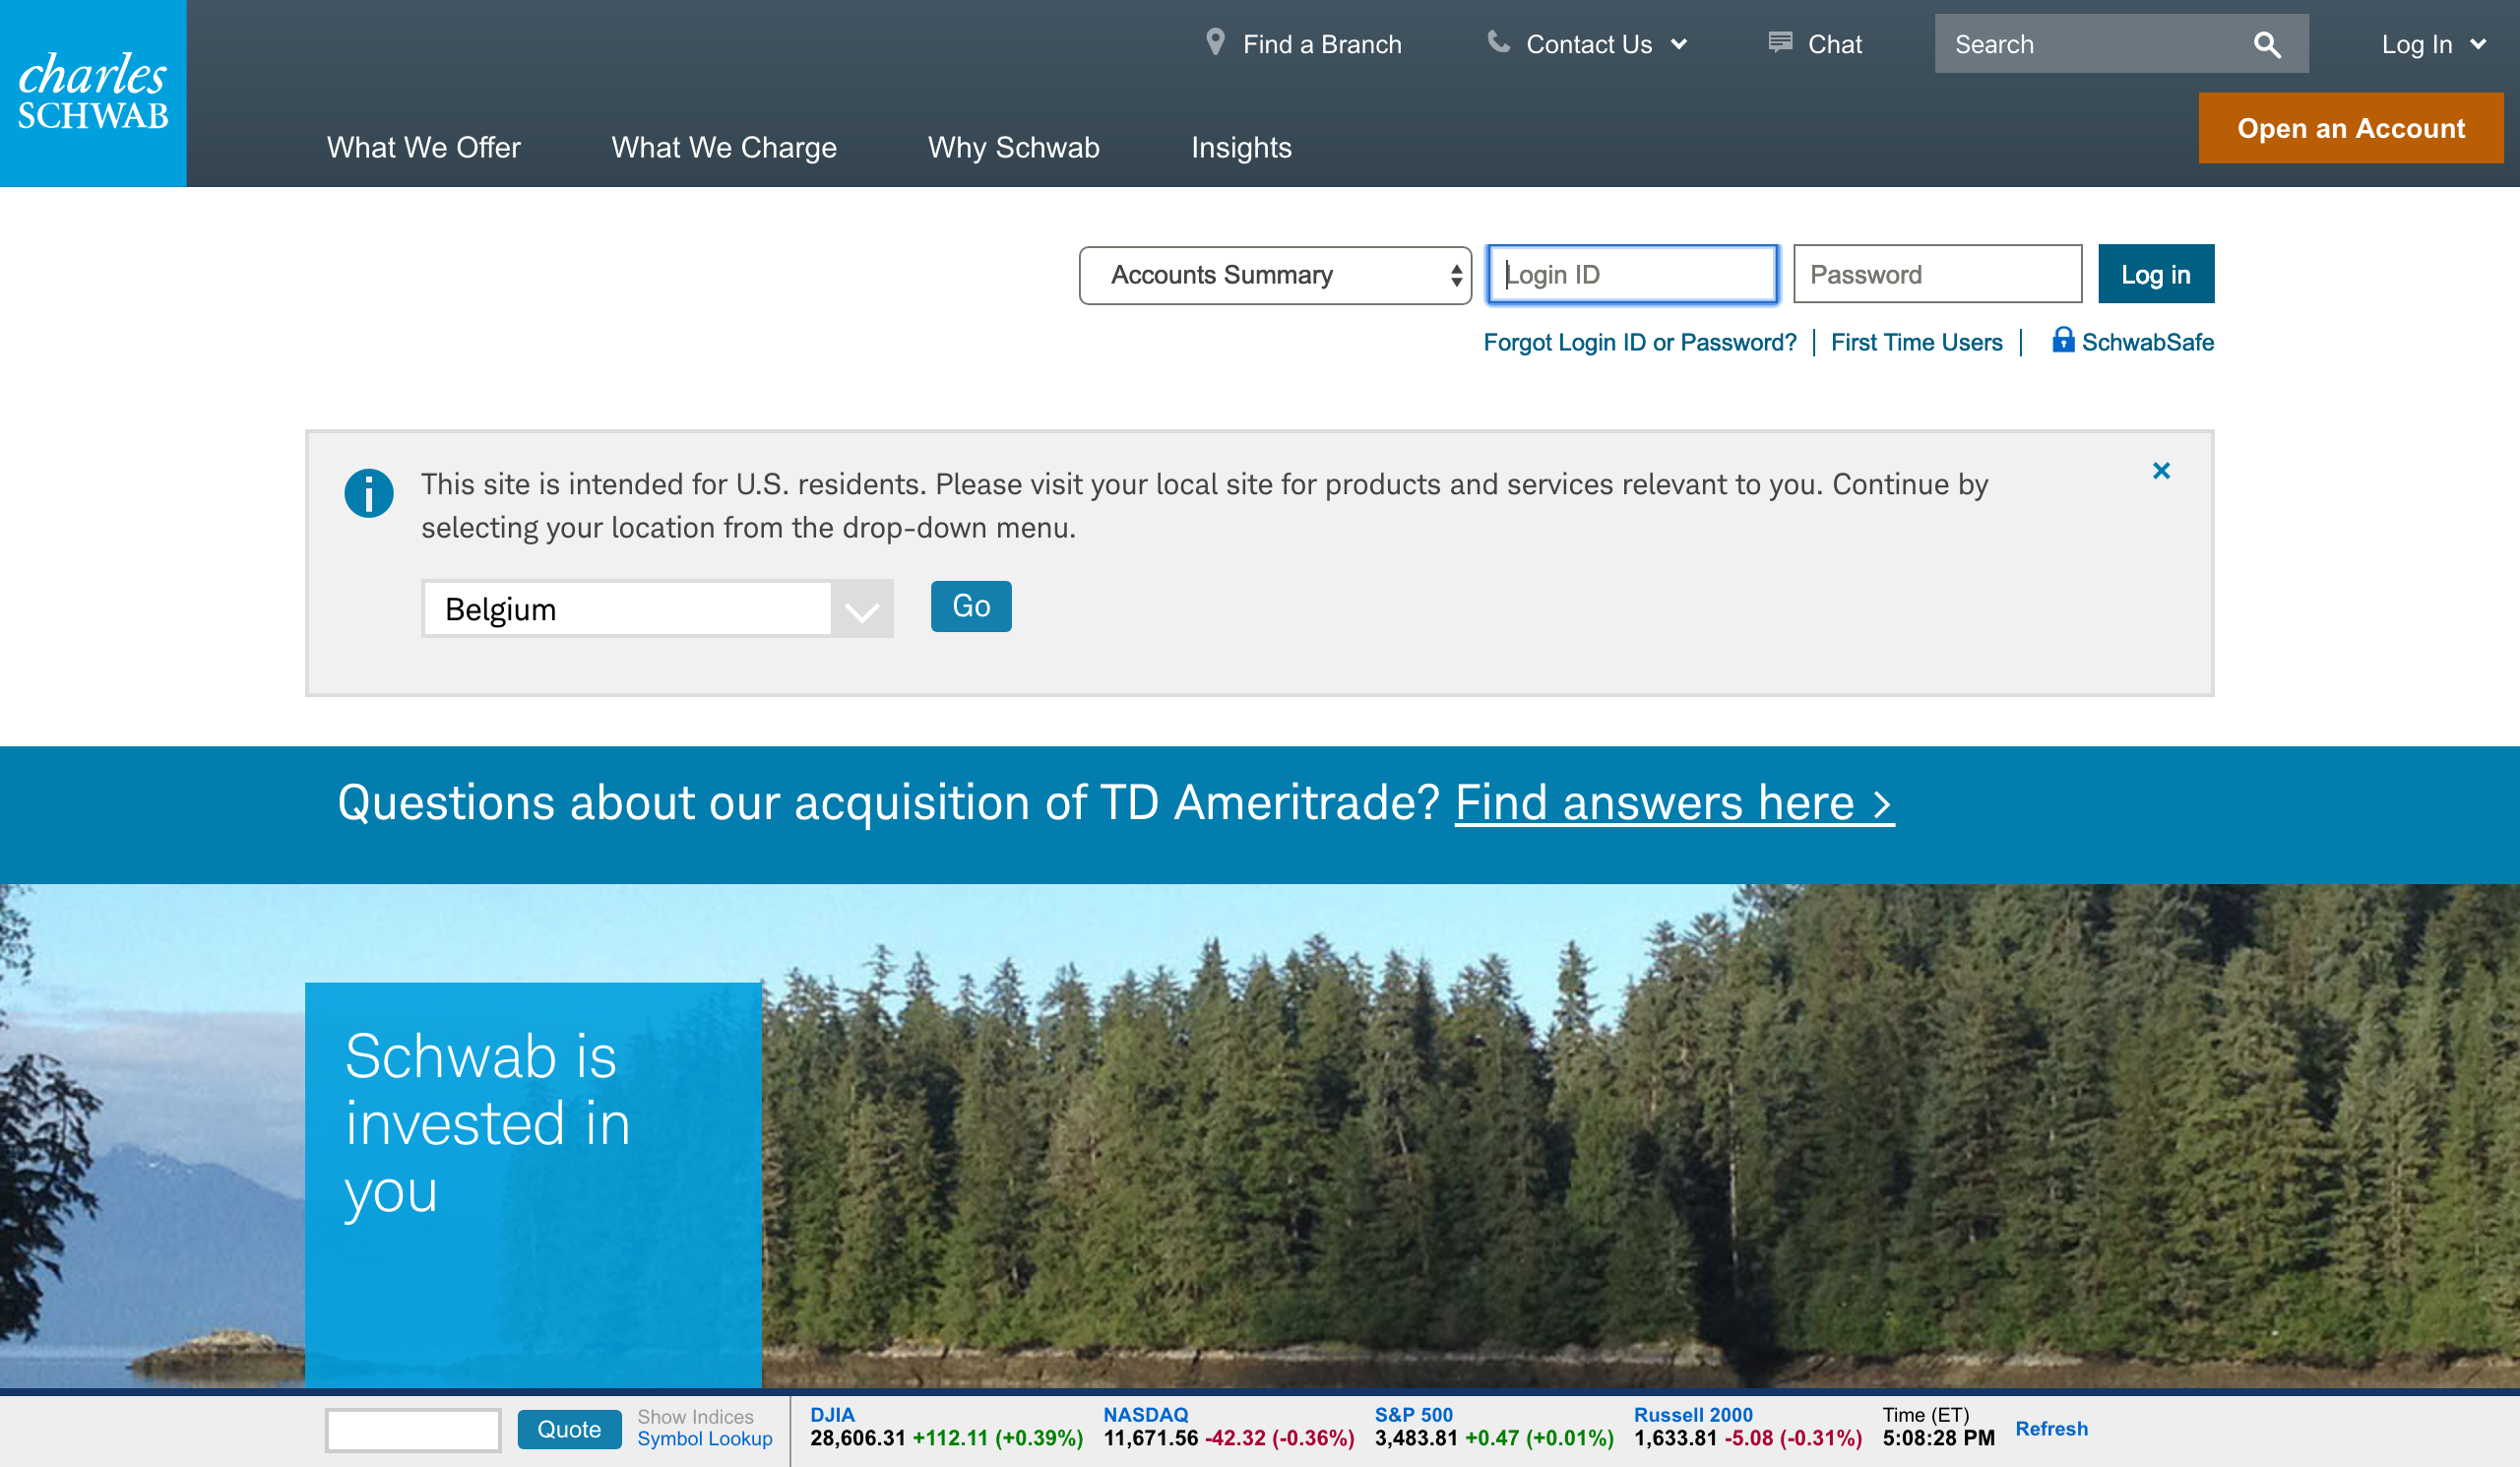The height and width of the screenshot is (1467, 2520).
Task: Click the NASDAQ value 11,671.56
Action: pyautogui.click(x=1150, y=1438)
